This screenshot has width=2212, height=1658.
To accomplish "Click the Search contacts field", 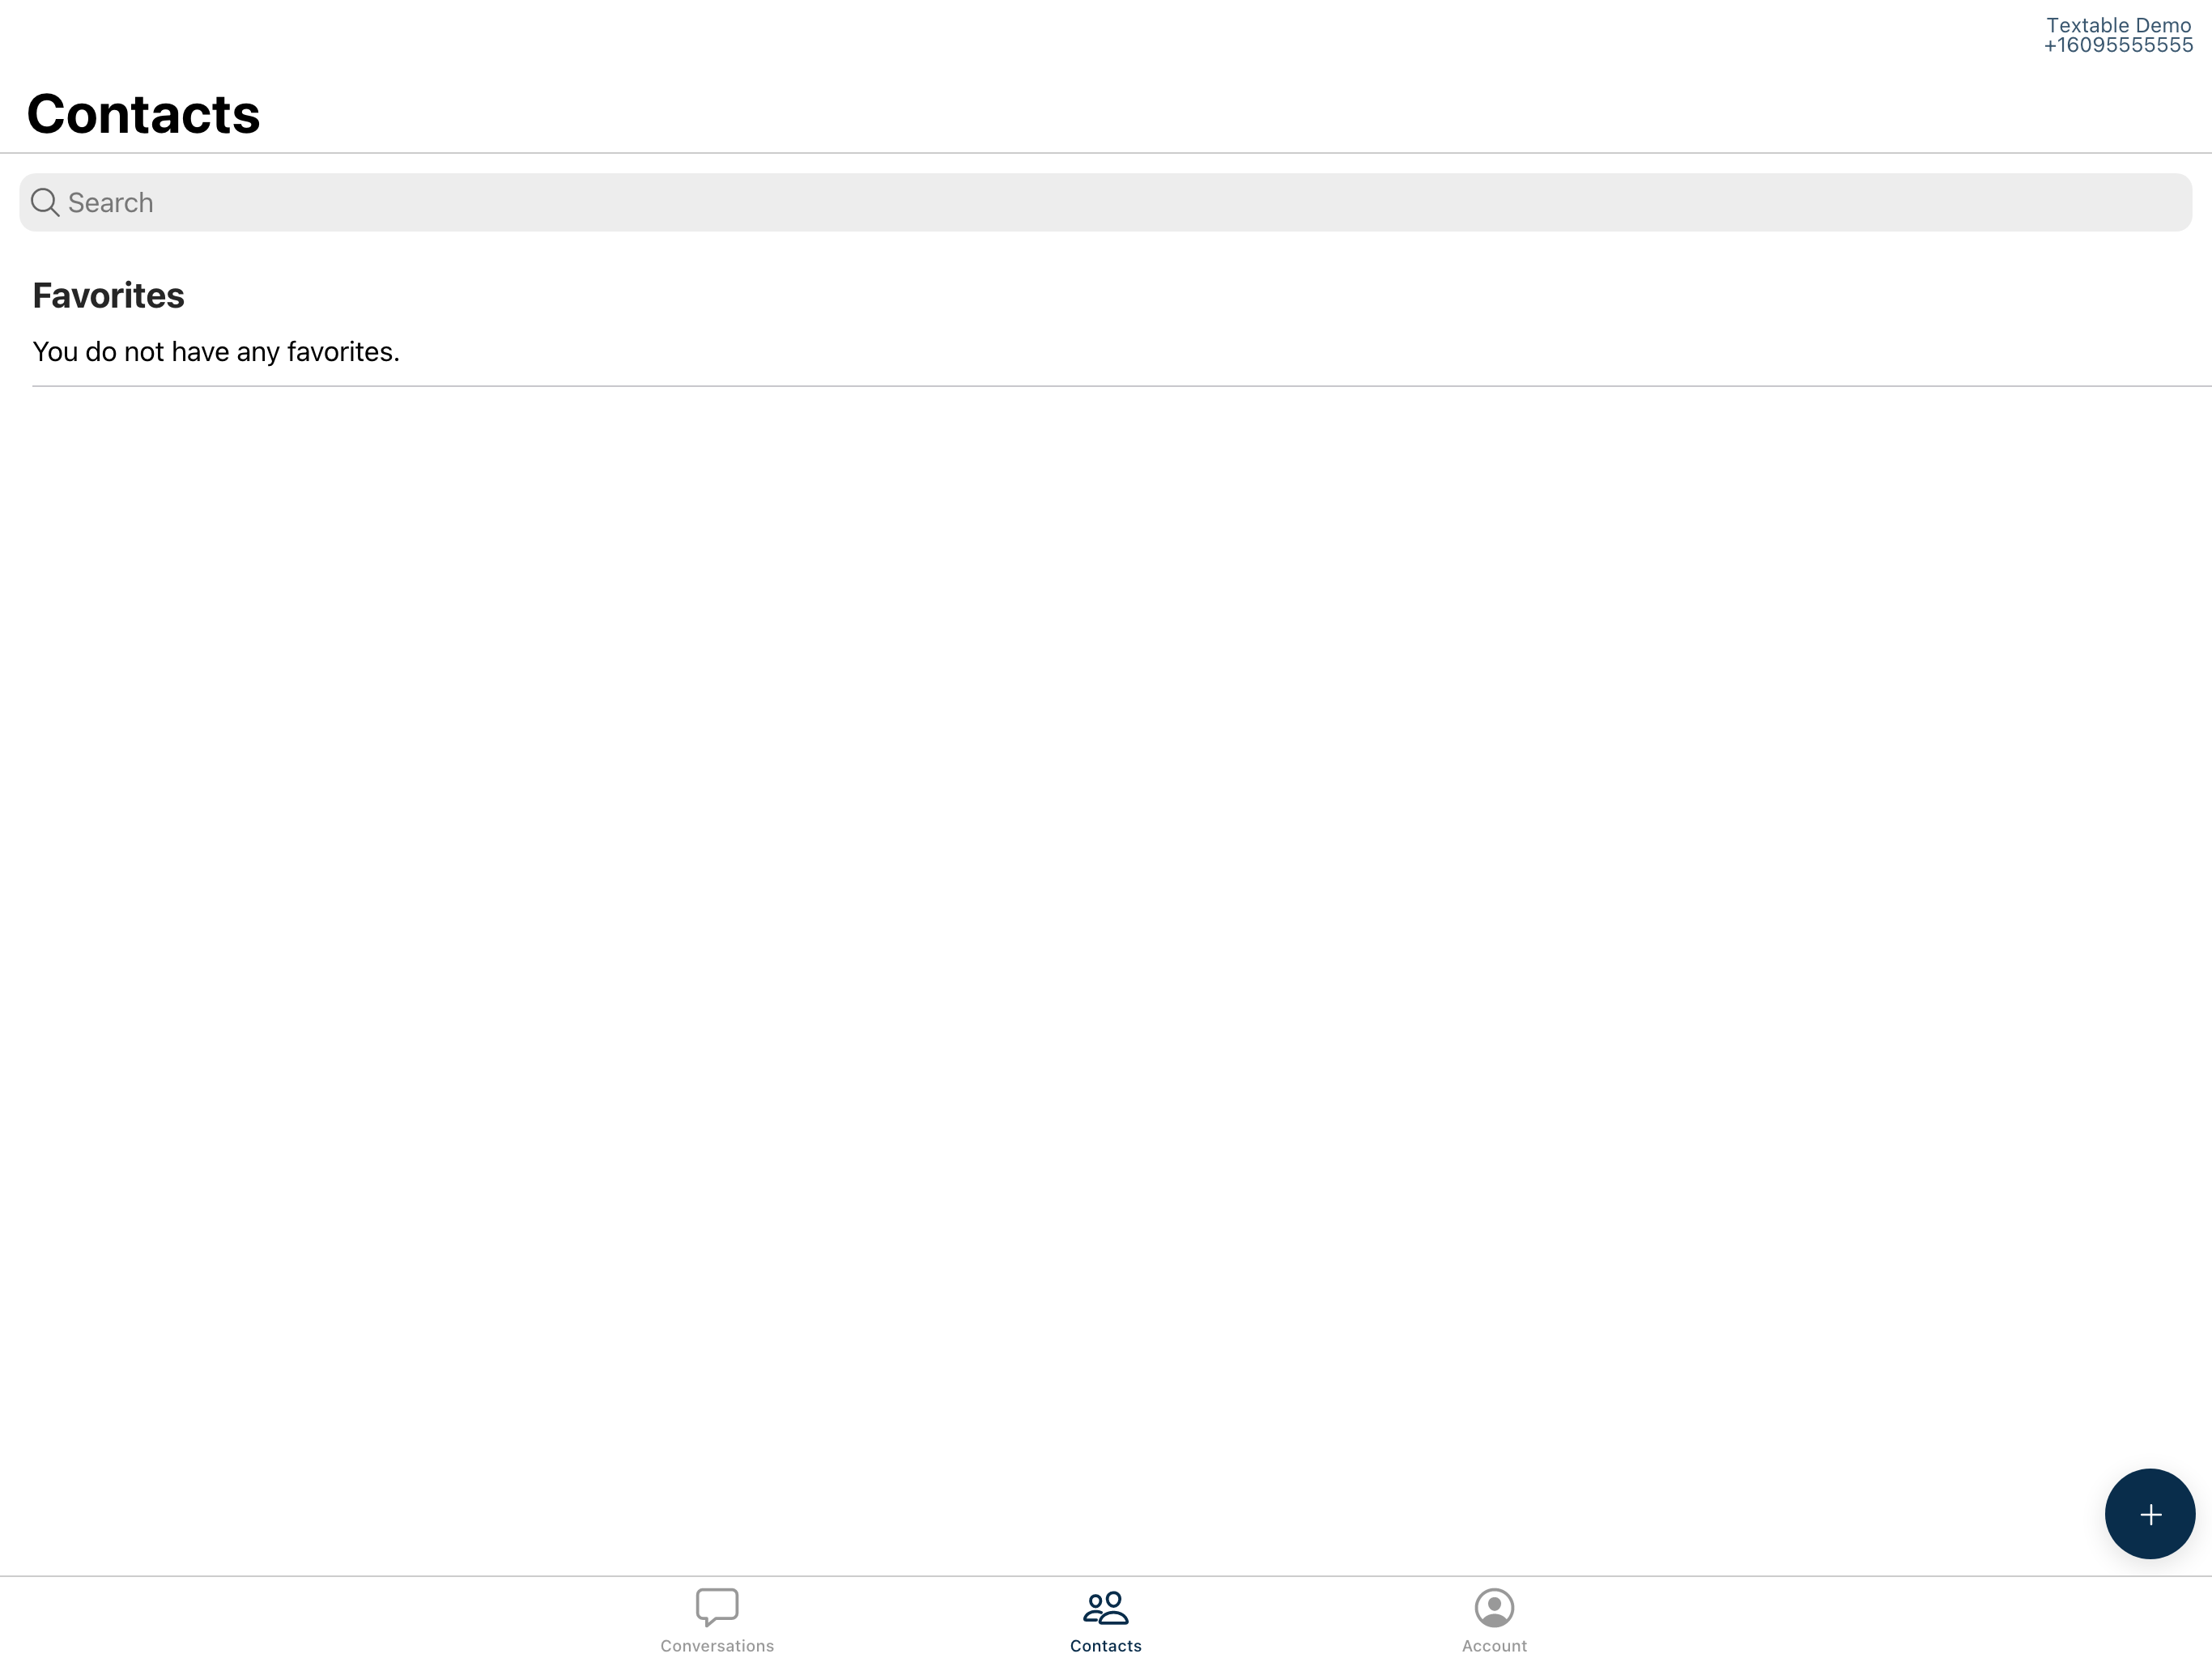I will (1105, 203).
